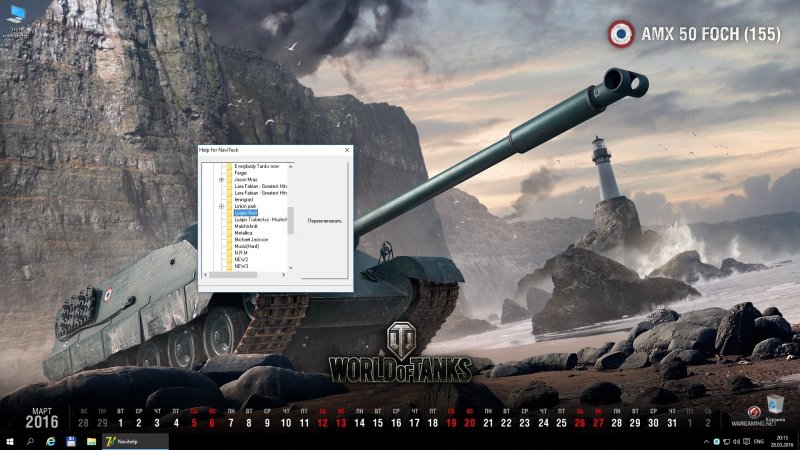Click the tree's vertical scroll down arrow
The width and height of the screenshot is (800, 450).
tap(290, 268)
